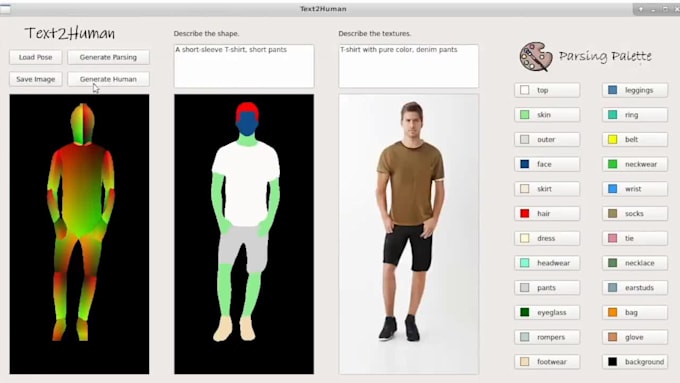This screenshot has width=680, height=383.
Task: Click the Load Pose button
Action: tap(36, 57)
